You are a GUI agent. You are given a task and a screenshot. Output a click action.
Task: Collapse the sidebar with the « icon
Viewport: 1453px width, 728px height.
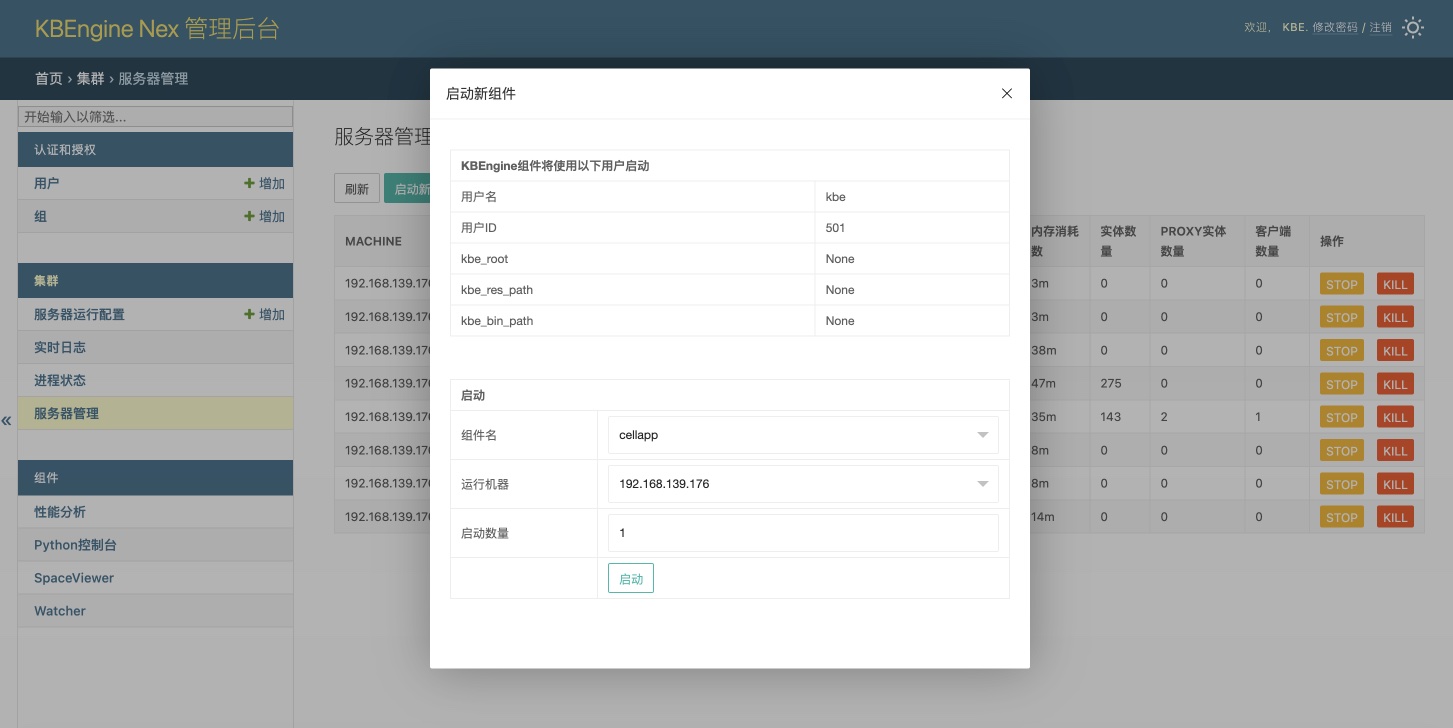(7, 421)
